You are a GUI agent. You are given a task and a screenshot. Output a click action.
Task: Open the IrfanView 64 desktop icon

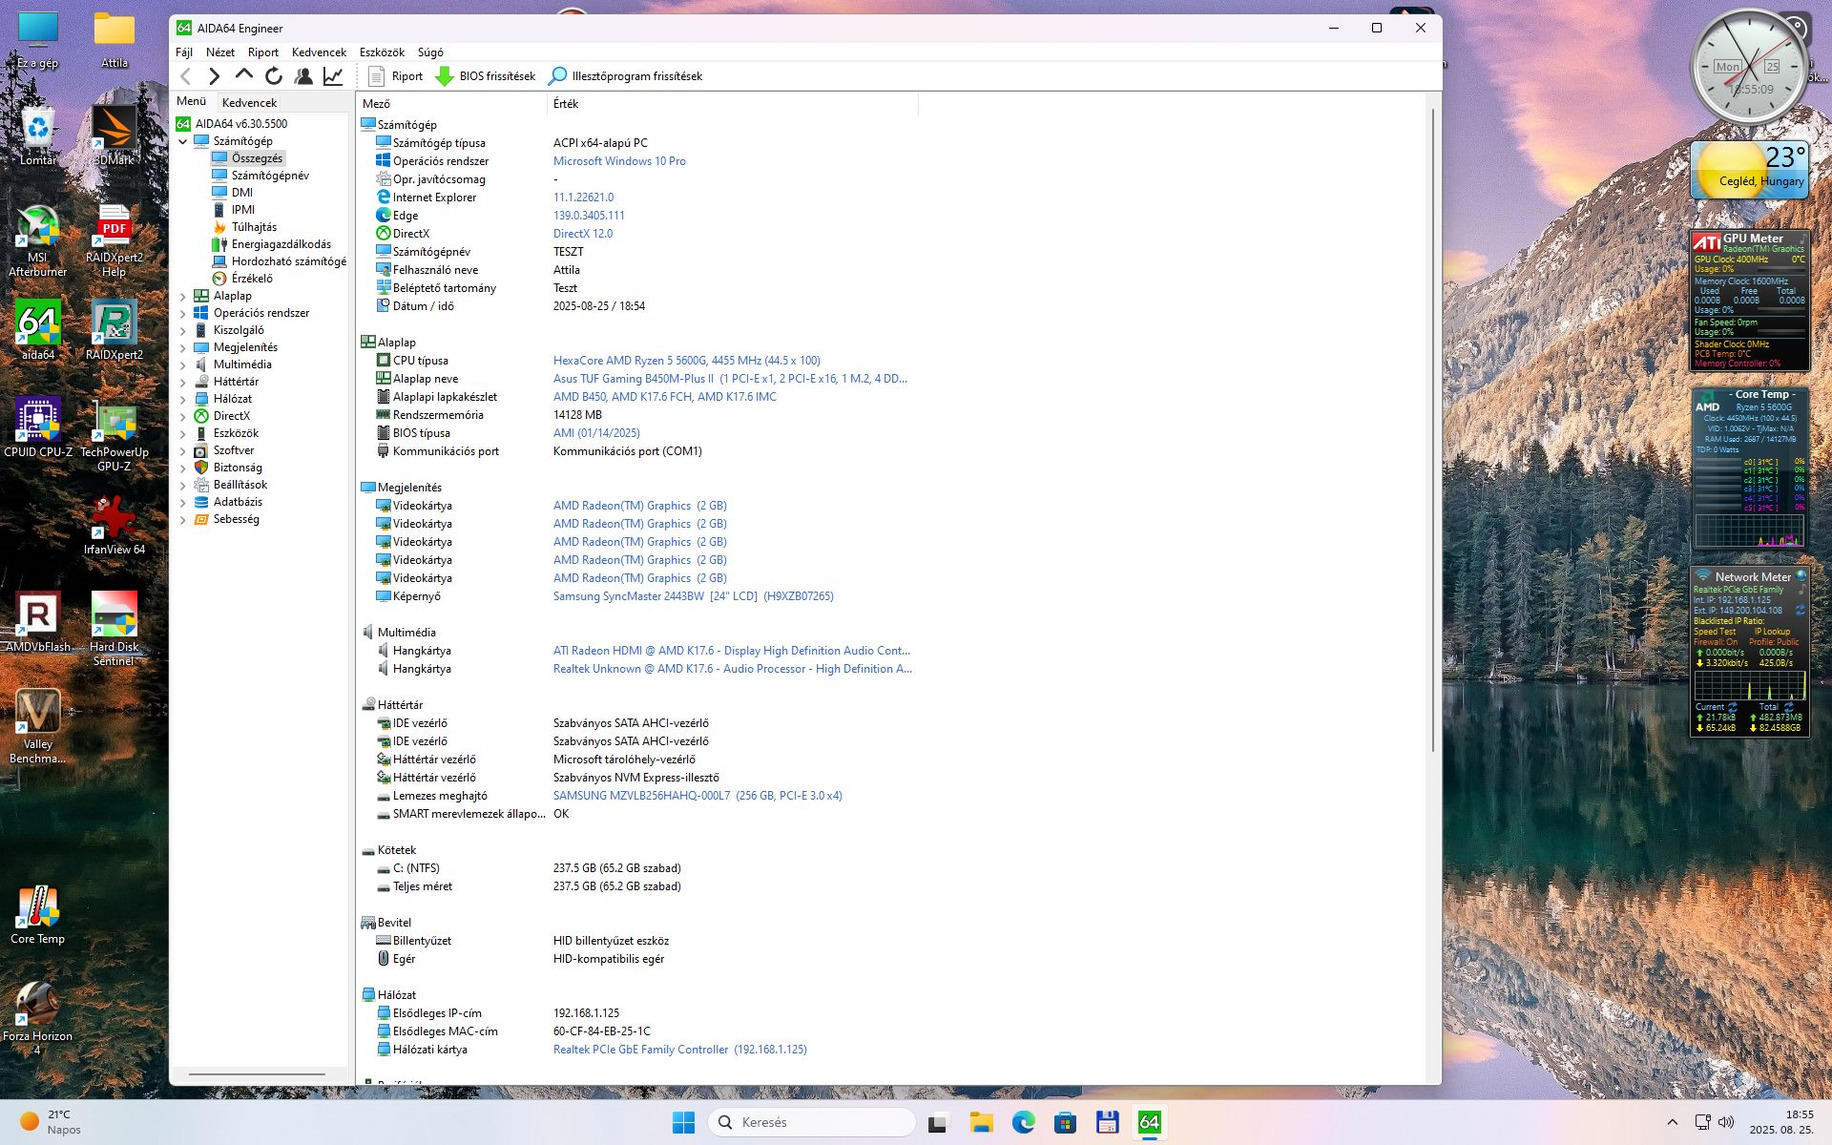[x=114, y=525]
